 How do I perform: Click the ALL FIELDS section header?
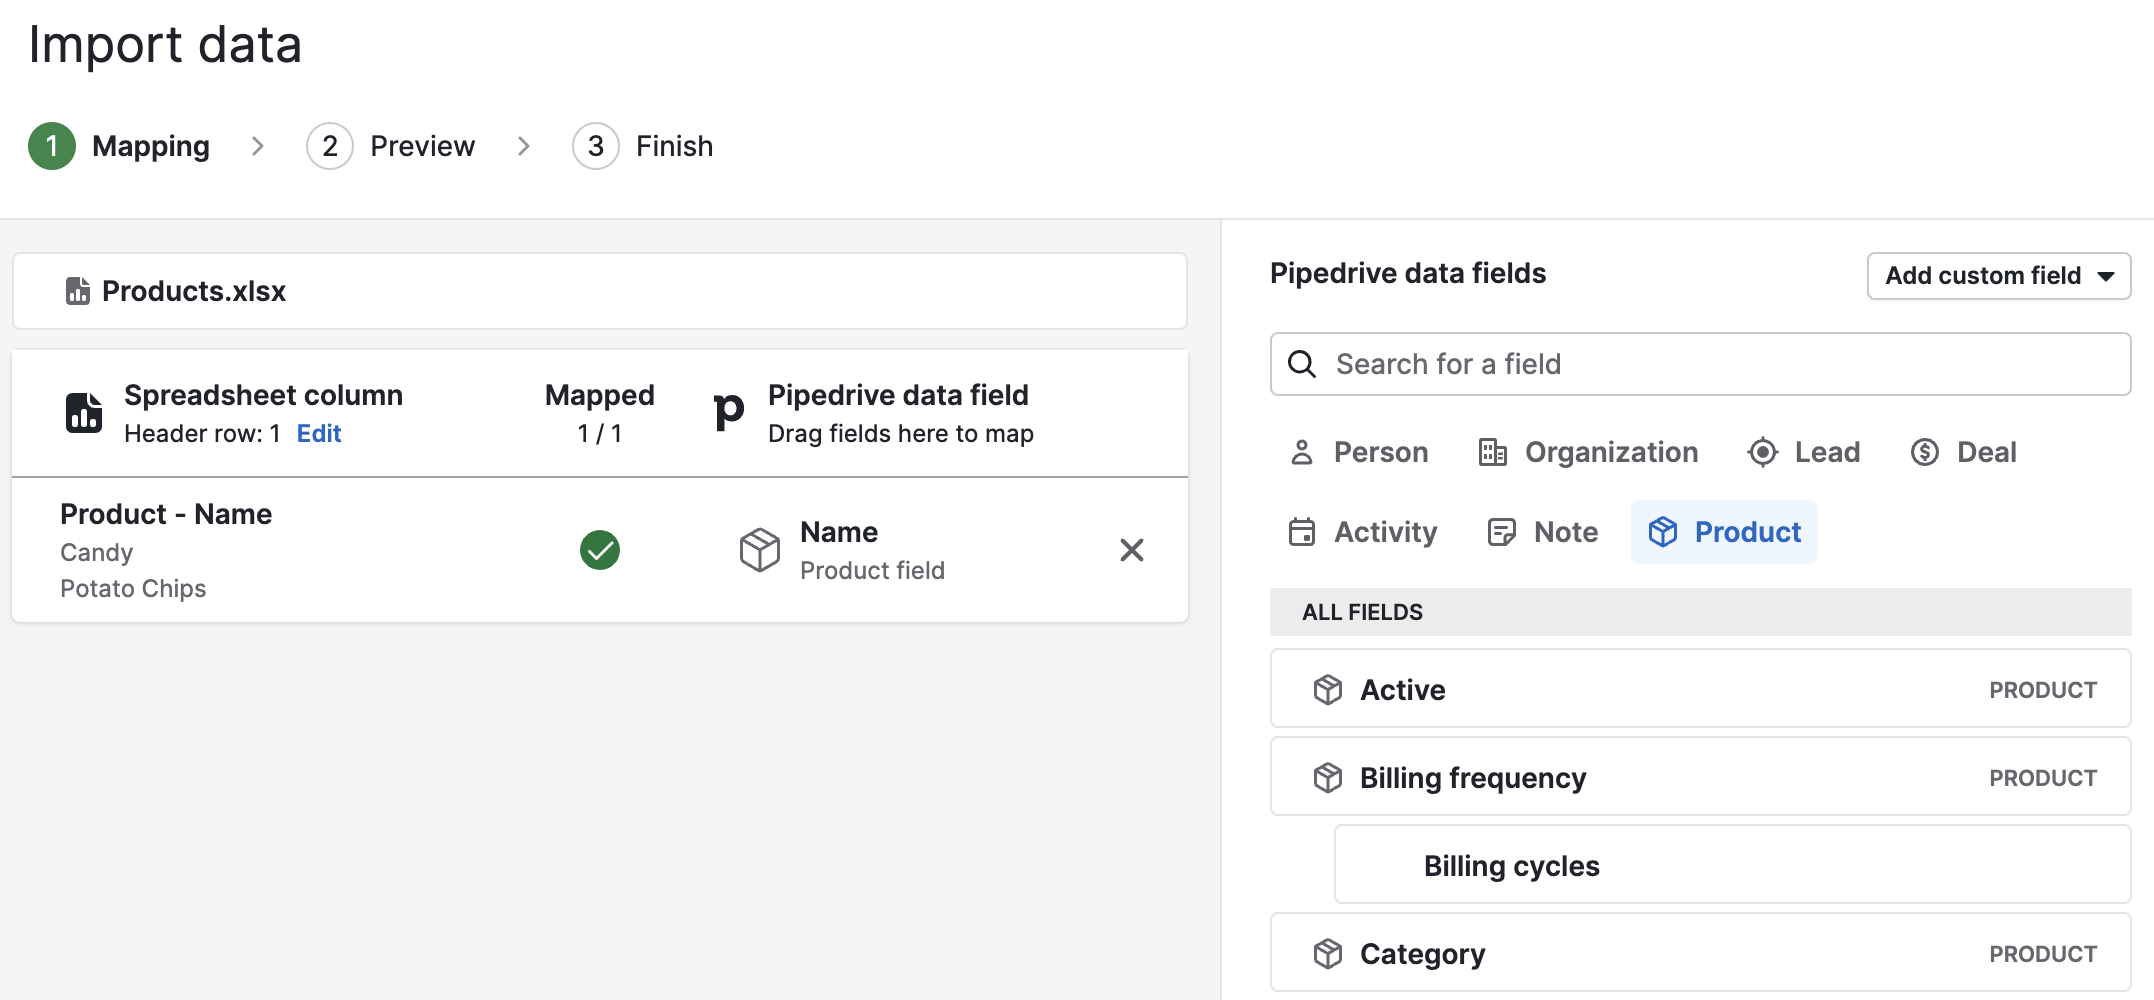[1700, 612]
